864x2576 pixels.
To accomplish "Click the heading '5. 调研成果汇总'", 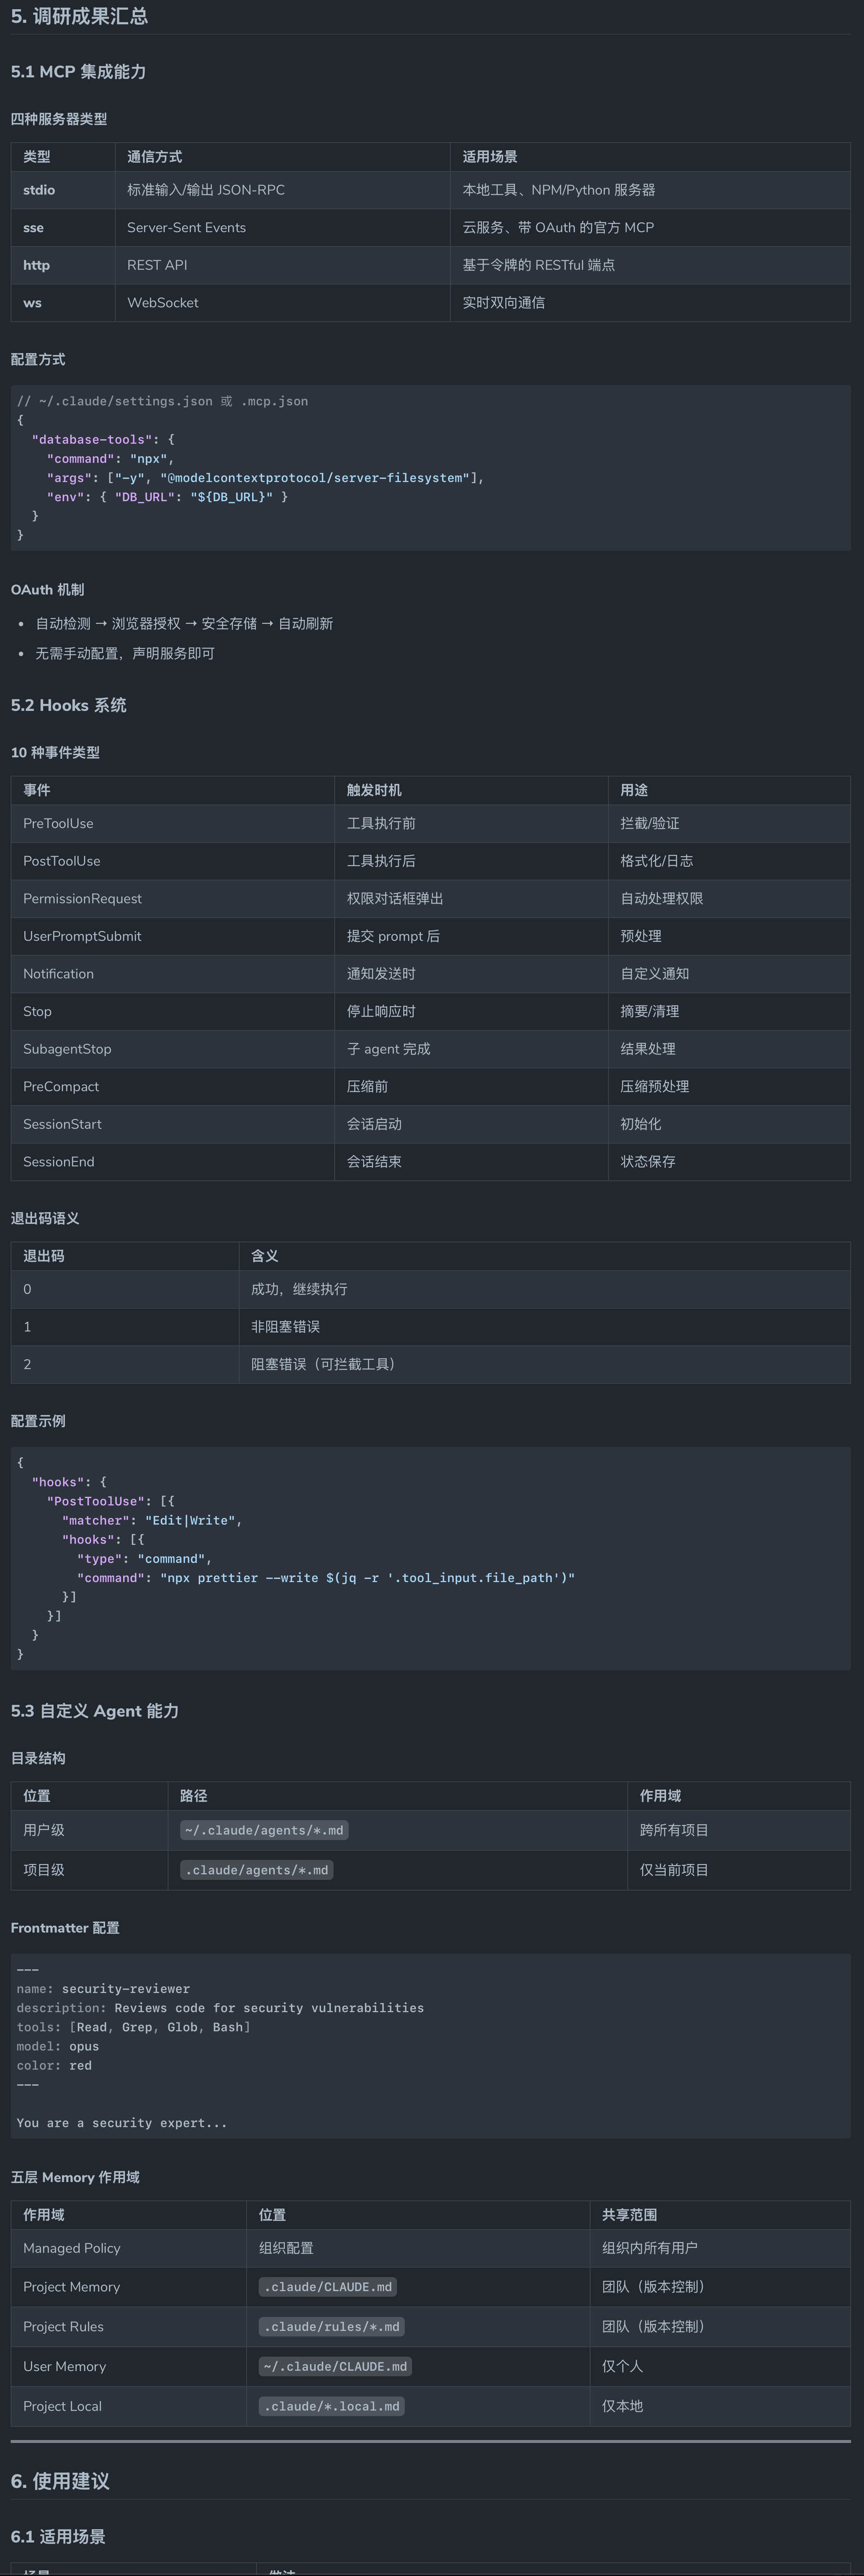I will tap(79, 16).
